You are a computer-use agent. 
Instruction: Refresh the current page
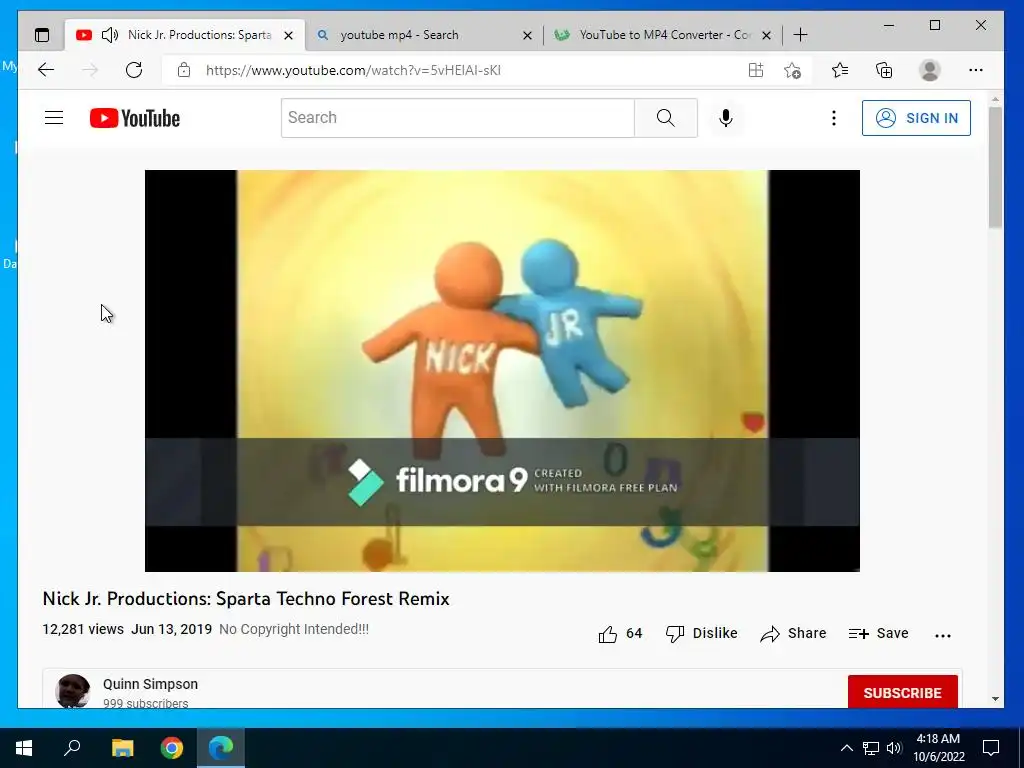click(134, 70)
